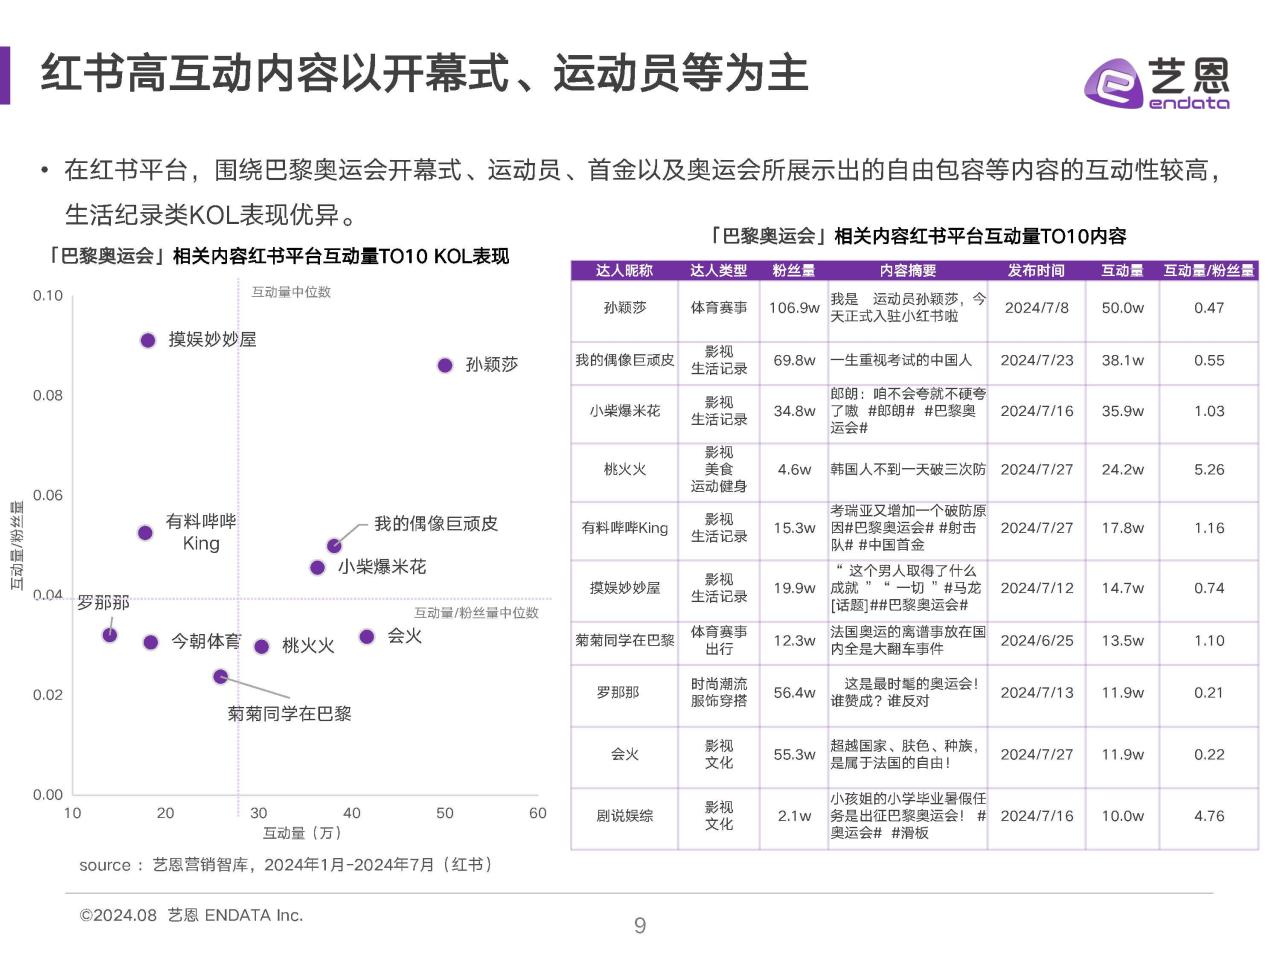Click the 一生重视考试的中国人 summary

(901, 360)
